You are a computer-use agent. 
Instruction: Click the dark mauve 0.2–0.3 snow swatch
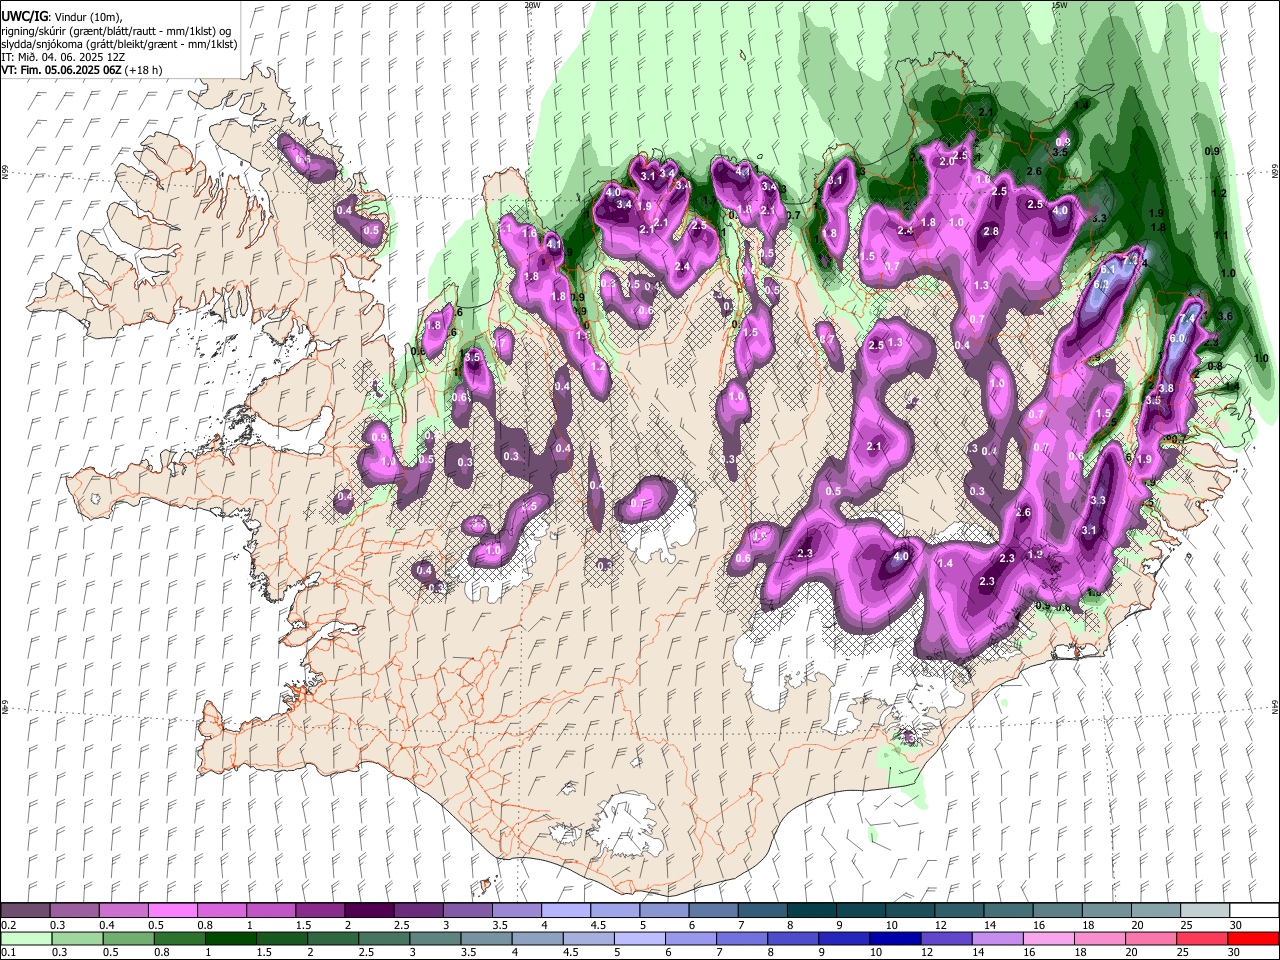click(25, 911)
